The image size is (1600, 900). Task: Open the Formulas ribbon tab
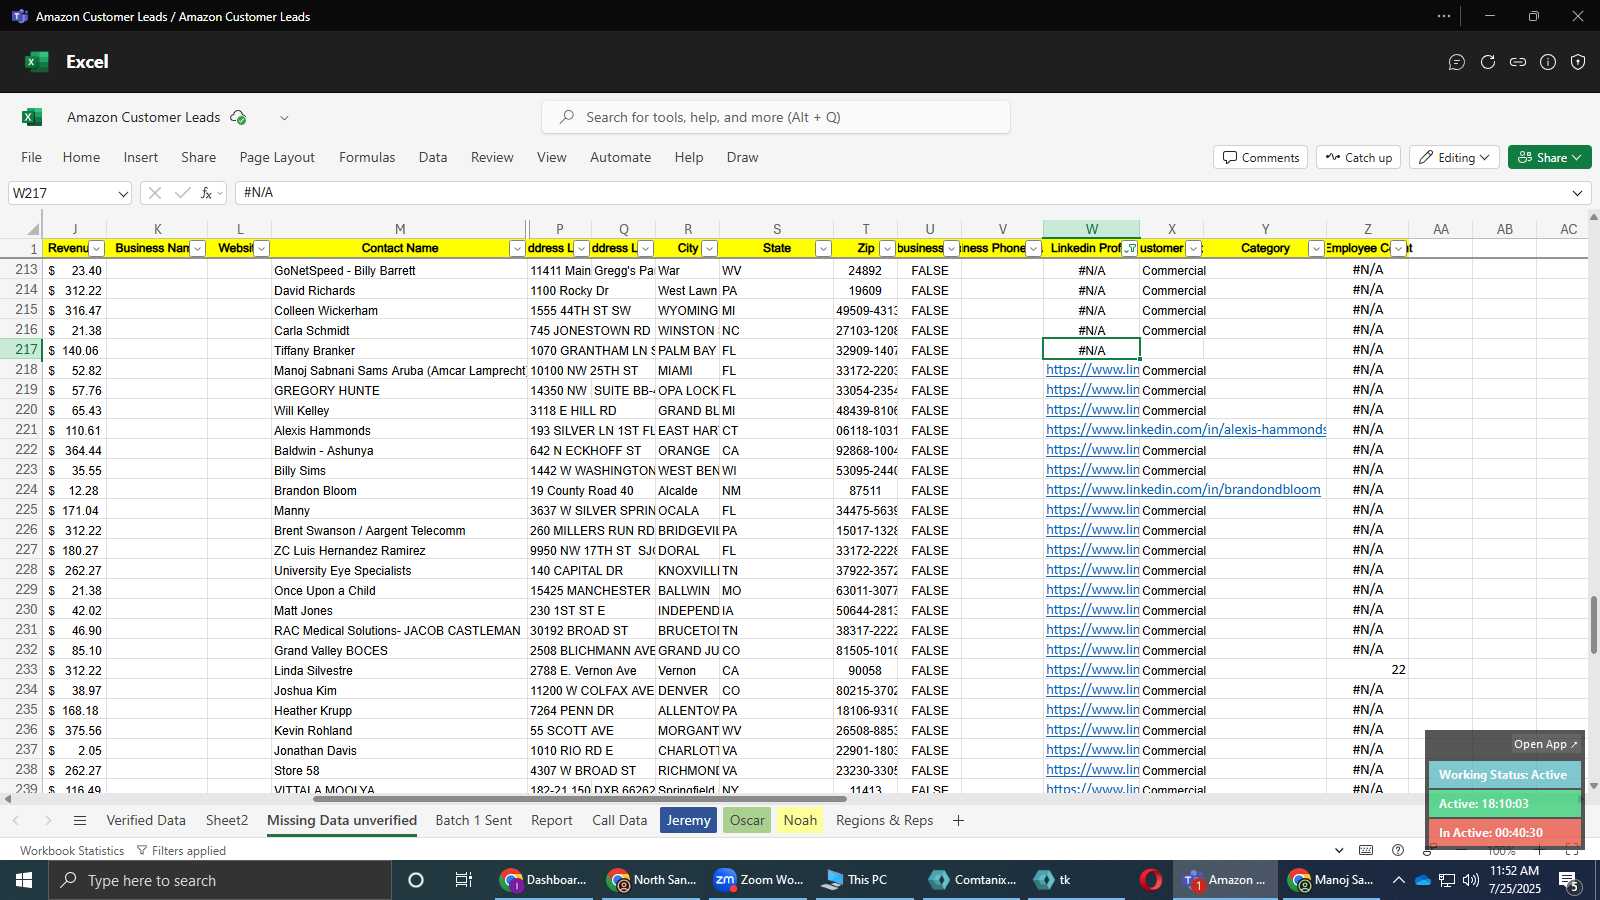coord(367,158)
